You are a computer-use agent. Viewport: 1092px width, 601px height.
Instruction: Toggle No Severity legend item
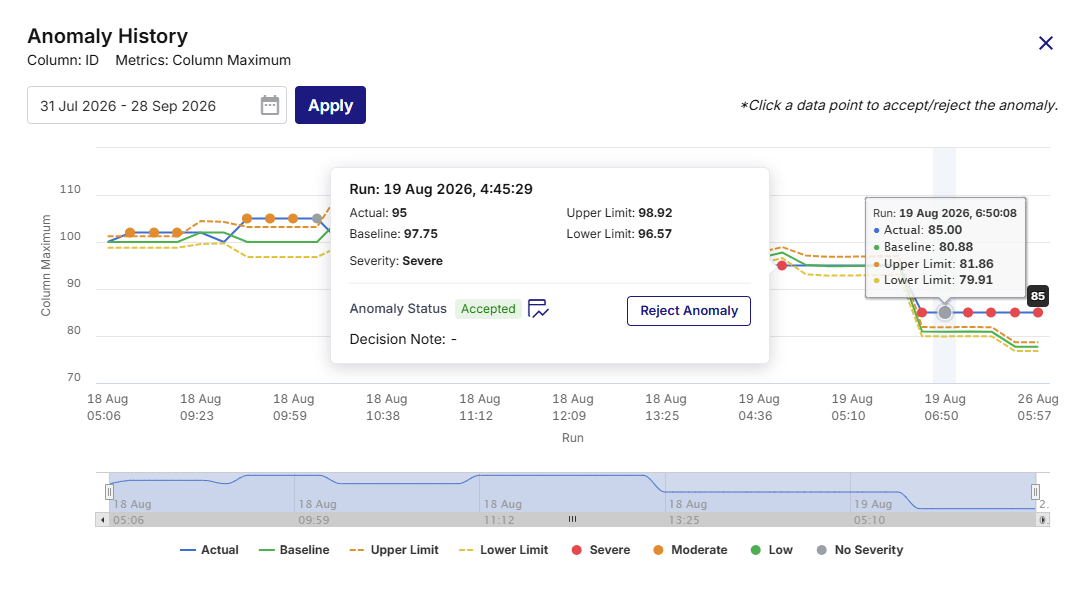click(x=859, y=549)
